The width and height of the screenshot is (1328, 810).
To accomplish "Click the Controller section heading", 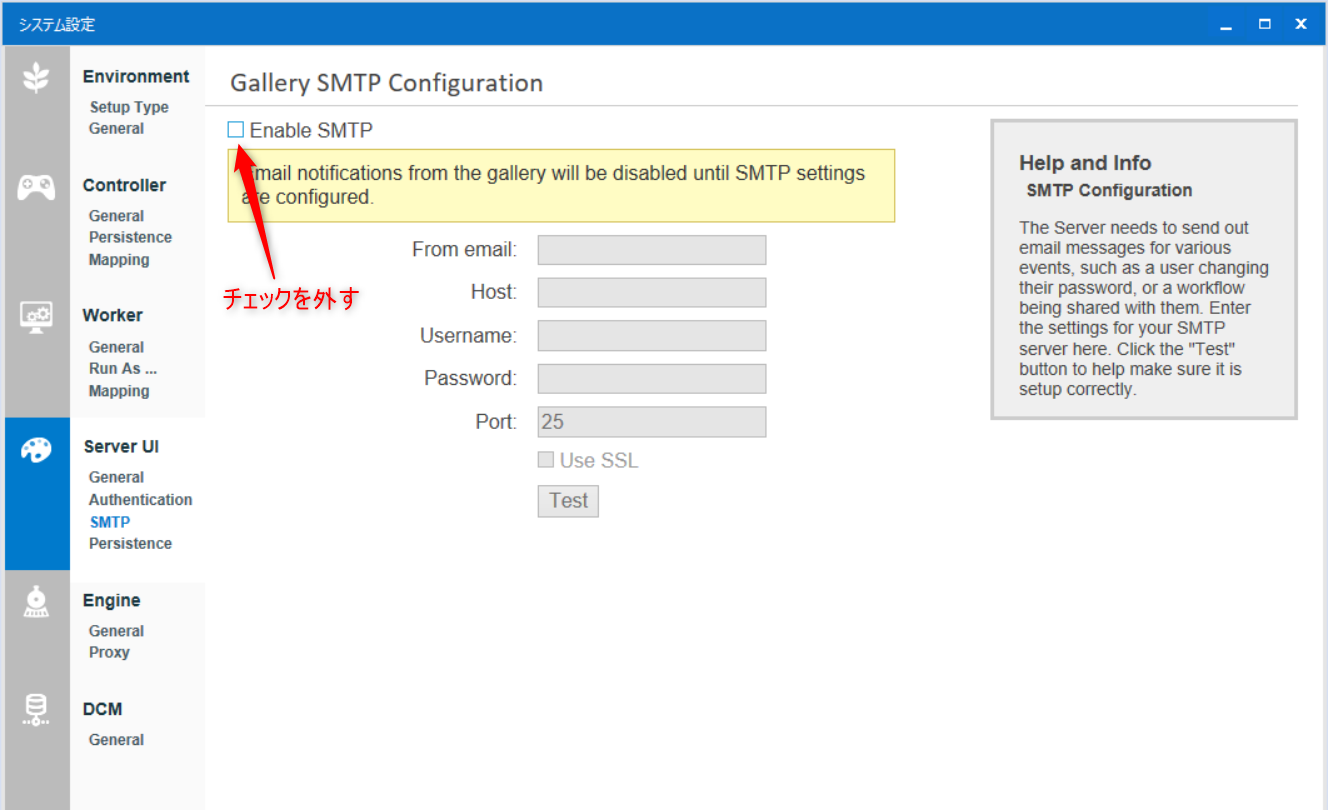I will click(x=124, y=185).
